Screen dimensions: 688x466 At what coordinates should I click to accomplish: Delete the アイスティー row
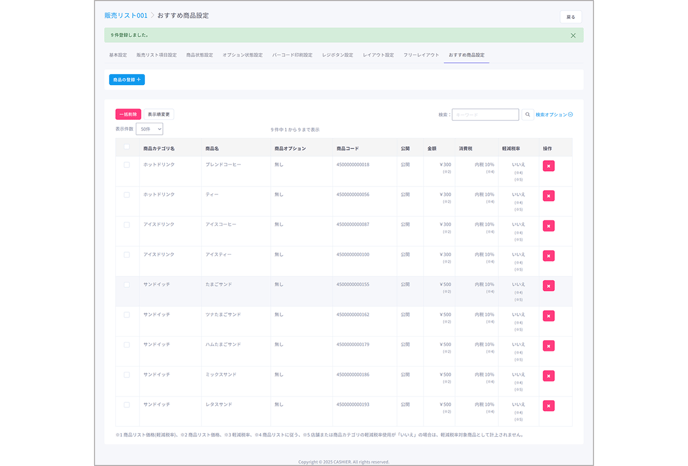(x=548, y=256)
